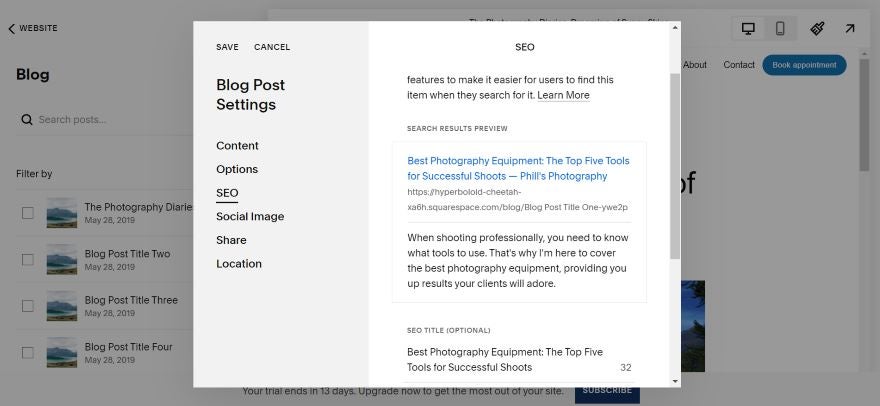Select the Blog Post Title Two entry
This screenshot has width=880, height=406.
coord(127,254)
